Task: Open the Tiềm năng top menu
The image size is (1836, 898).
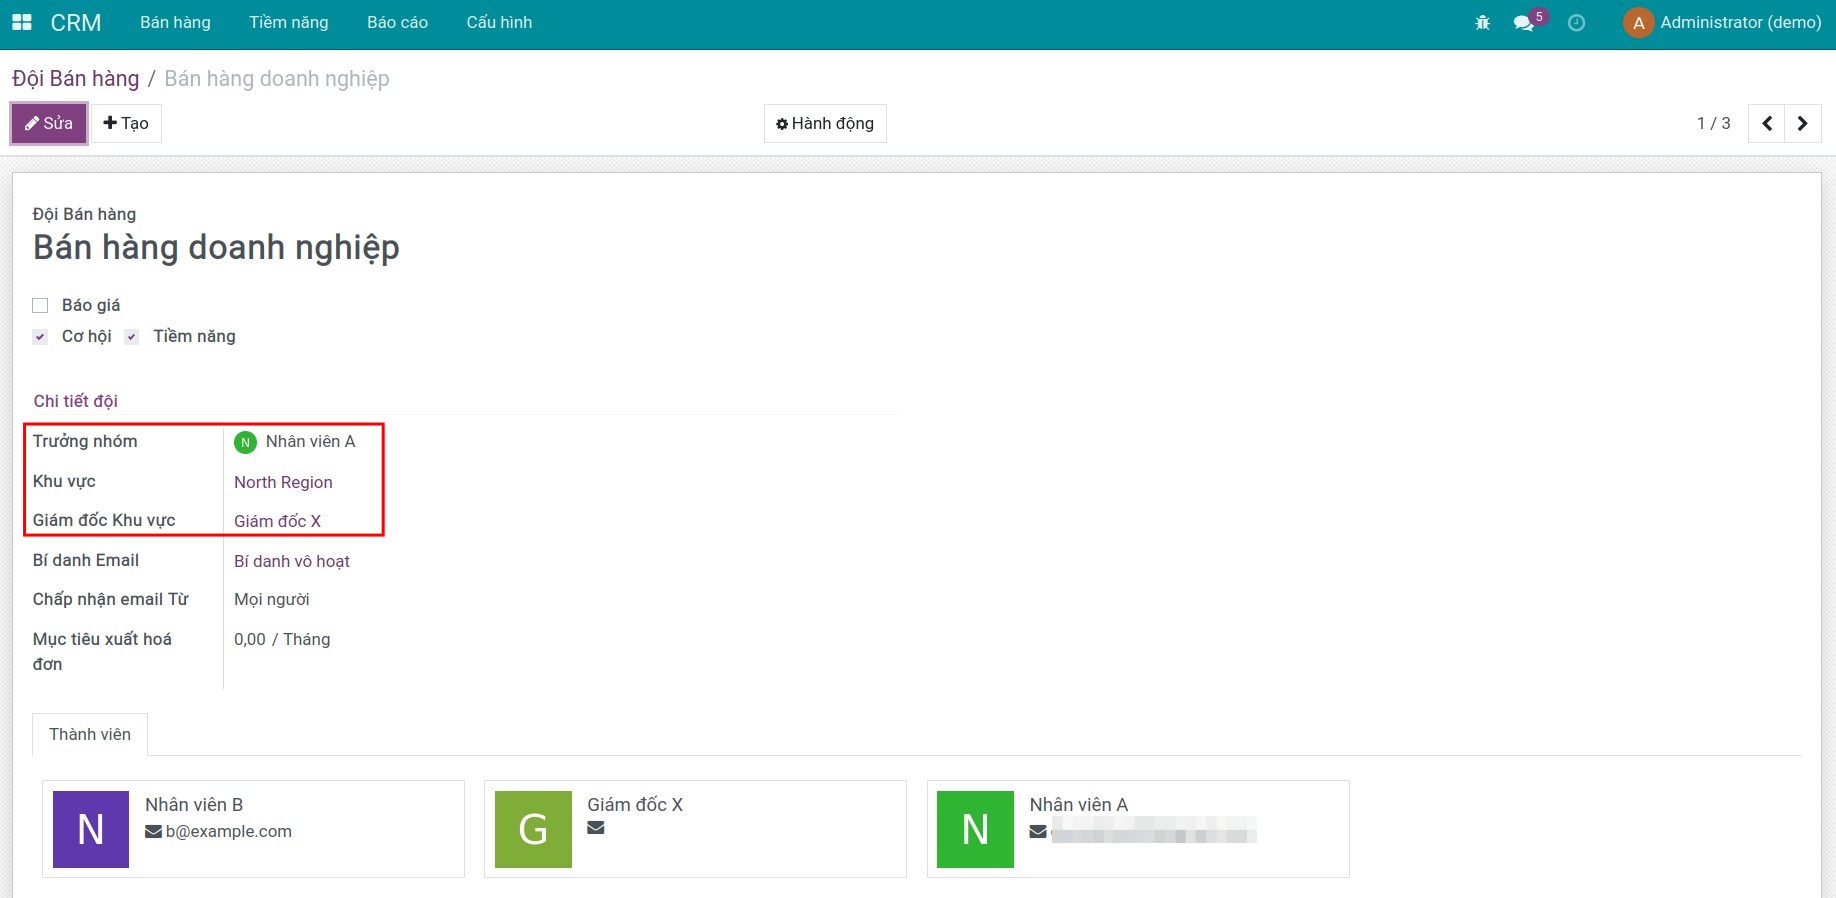Action: pos(289,22)
